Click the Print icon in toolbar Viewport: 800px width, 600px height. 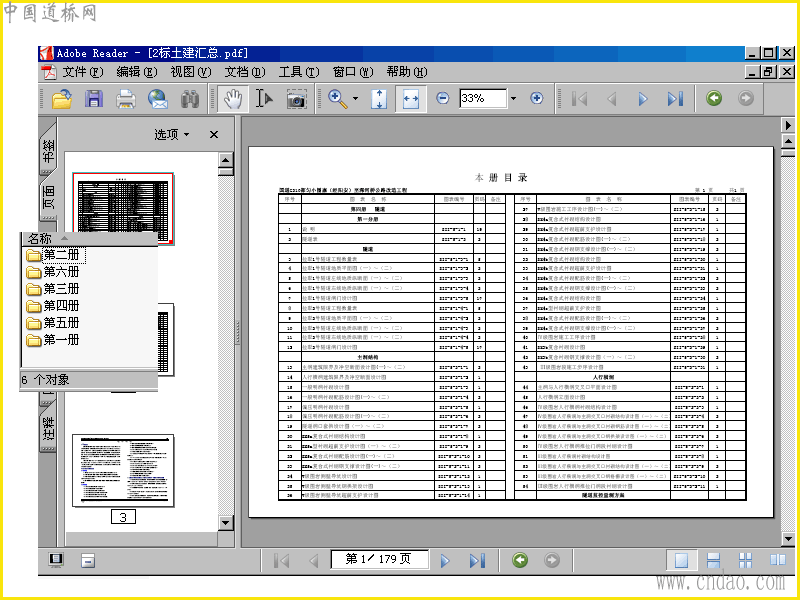[x=126, y=98]
